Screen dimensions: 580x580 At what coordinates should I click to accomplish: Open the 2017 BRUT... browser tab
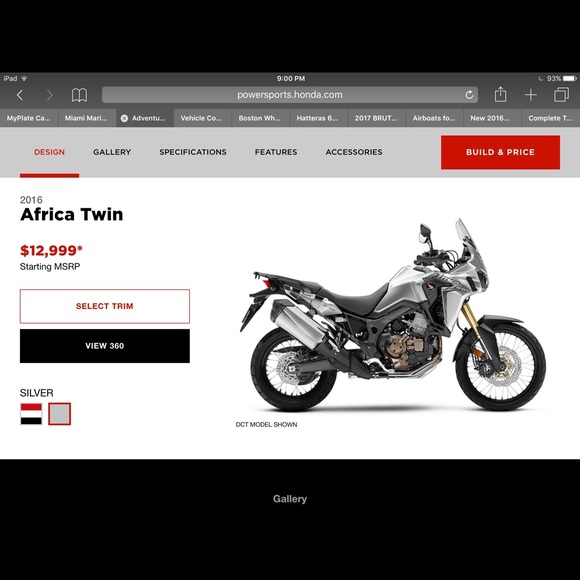point(375,118)
